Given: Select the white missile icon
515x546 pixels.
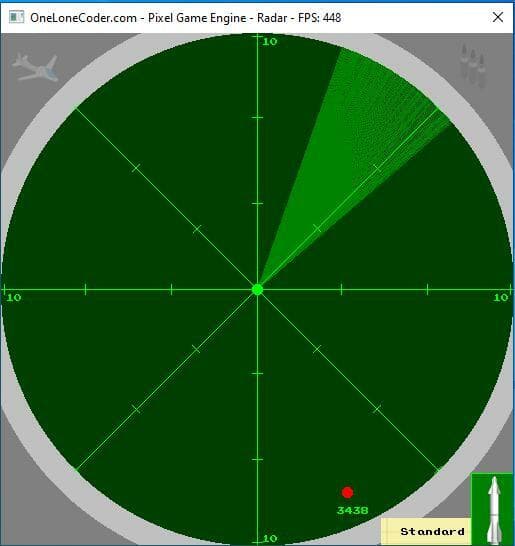Looking at the screenshot, I should (x=493, y=510).
